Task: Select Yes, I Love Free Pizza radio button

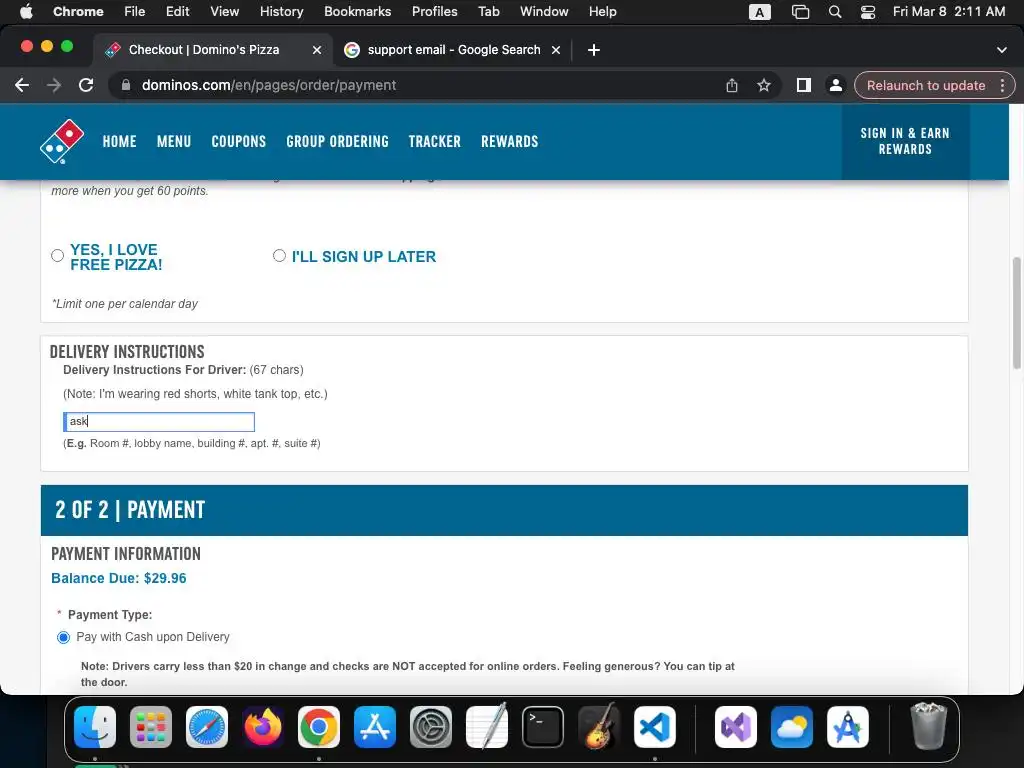Action: (x=57, y=255)
